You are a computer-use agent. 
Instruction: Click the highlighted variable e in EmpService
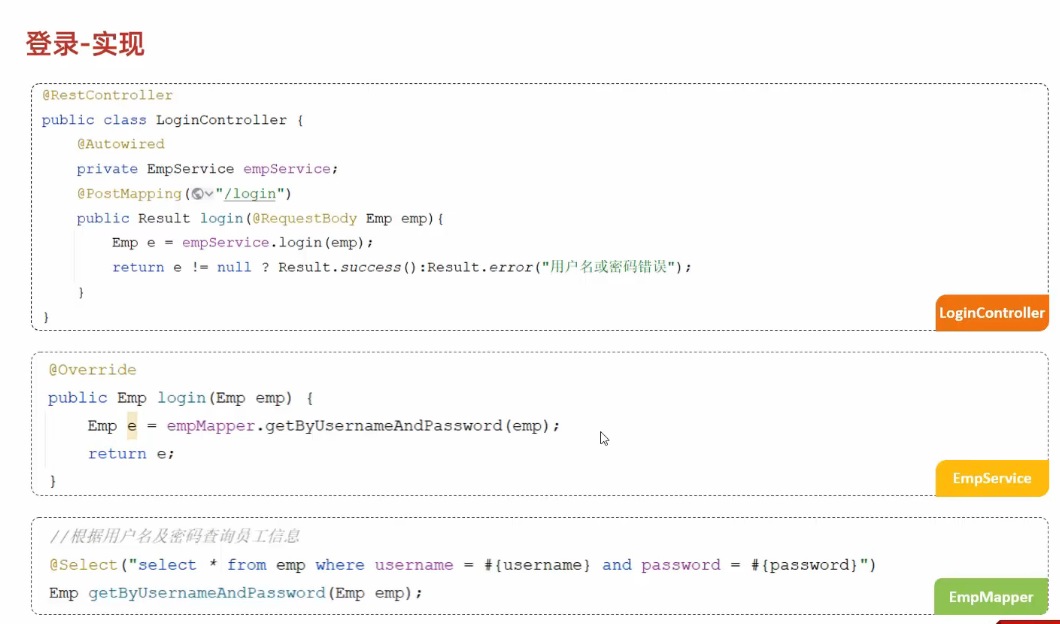(131, 426)
